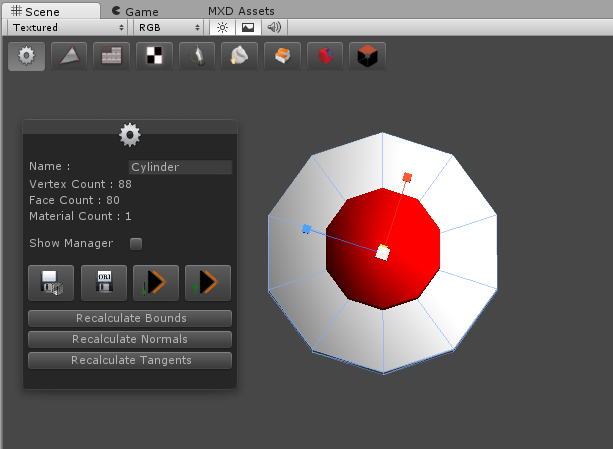Image resolution: width=613 pixels, height=449 pixels.
Task: Toggle the scene image effects button
Action: (x=248, y=27)
